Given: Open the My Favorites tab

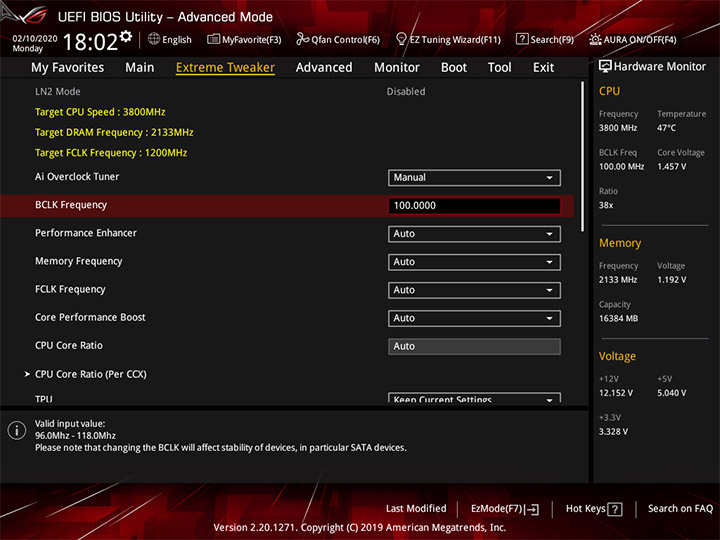Looking at the screenshot, I should tap(68, 68).
